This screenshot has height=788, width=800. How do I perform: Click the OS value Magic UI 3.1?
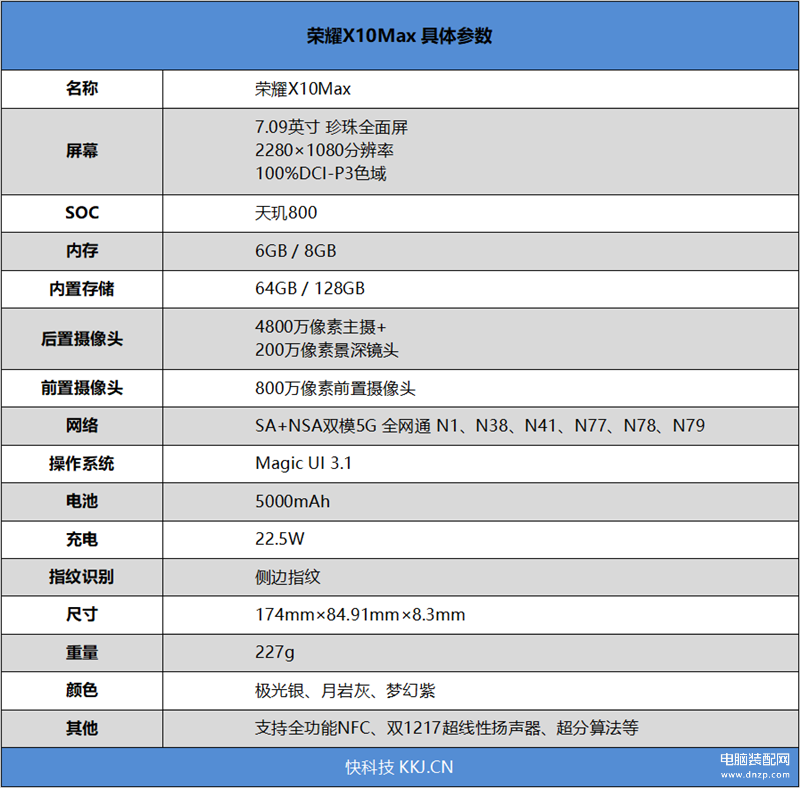click(304, 463)
